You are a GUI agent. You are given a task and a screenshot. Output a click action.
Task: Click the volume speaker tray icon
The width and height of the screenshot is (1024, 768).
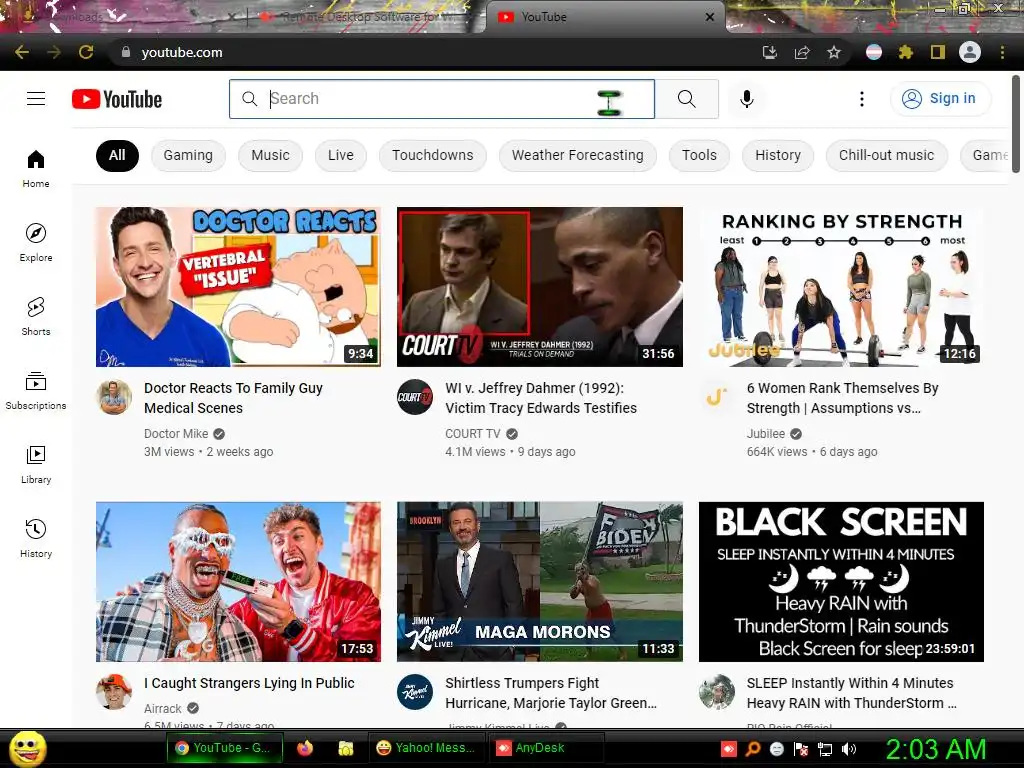pos(849,749)
